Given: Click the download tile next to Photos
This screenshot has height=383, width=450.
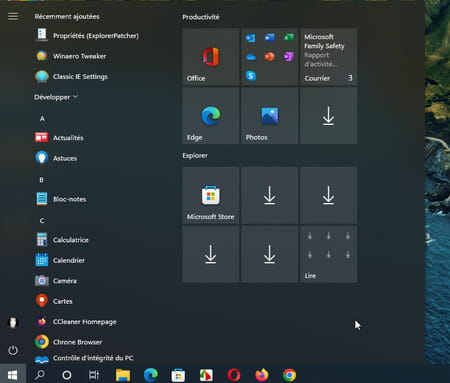Looking at the screenshot, I should (329, 116).
